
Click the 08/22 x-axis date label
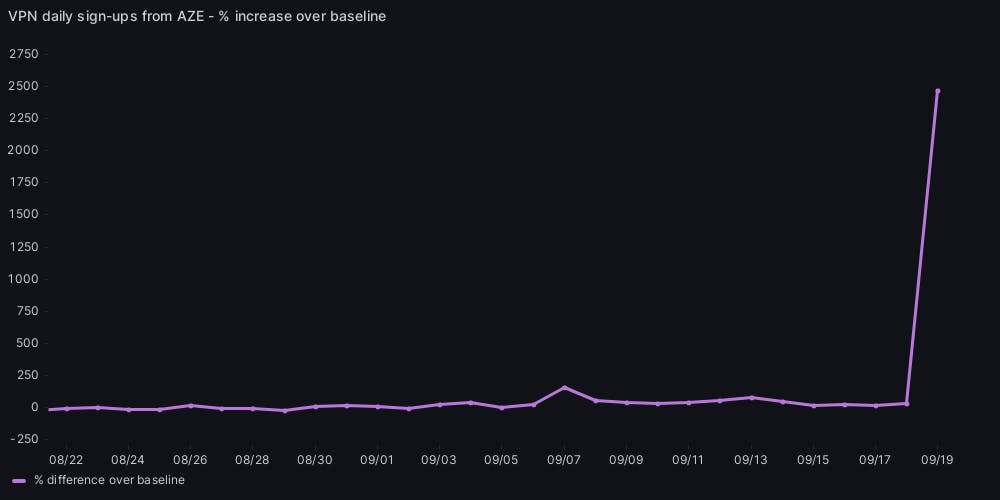point(66,460)
